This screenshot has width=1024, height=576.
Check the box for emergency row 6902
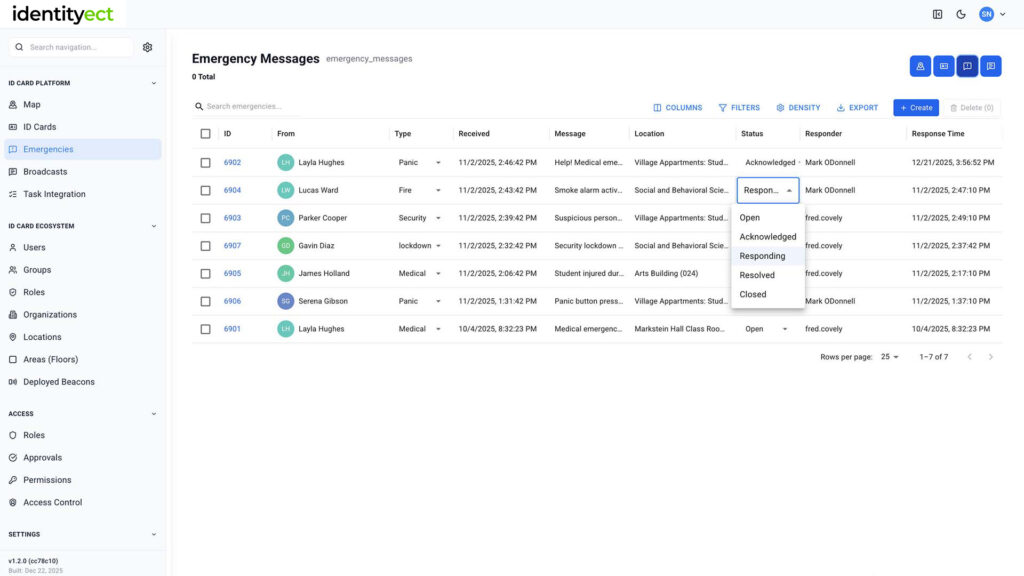point(206,162)
